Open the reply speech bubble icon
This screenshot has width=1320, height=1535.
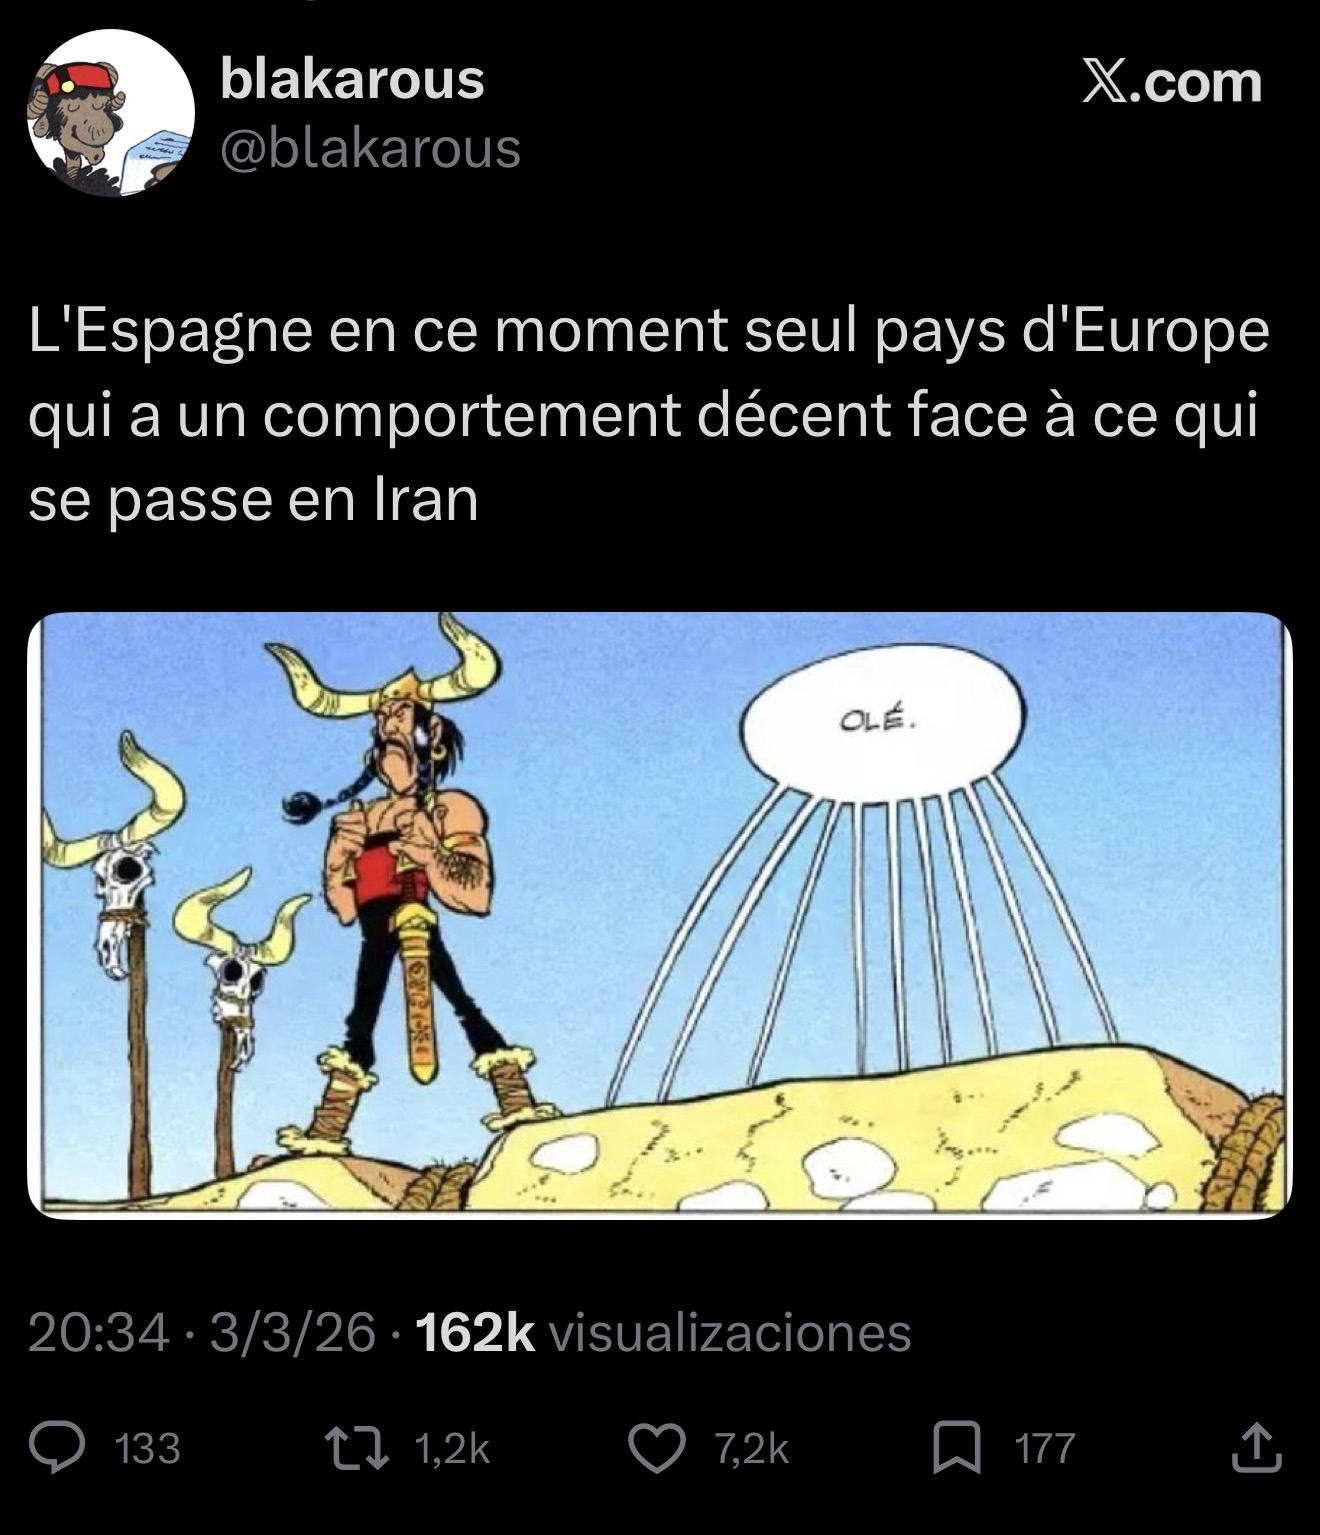coord(56,1449)
